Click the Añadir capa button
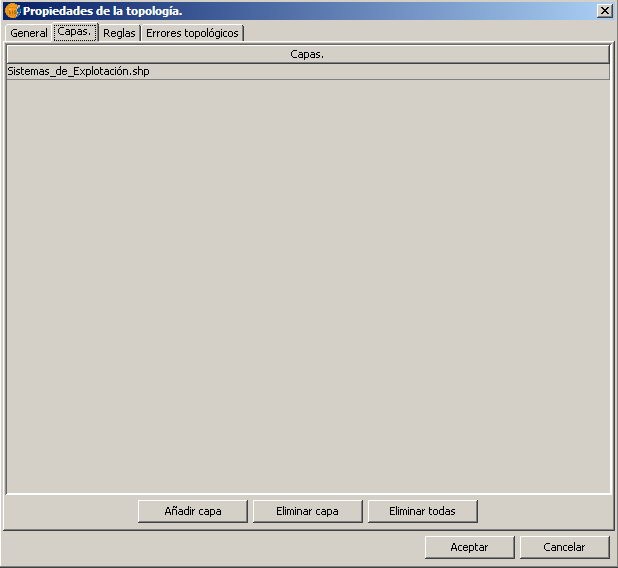Image resolution: width=618 pixels, height=568 pixels. point(193,511)
